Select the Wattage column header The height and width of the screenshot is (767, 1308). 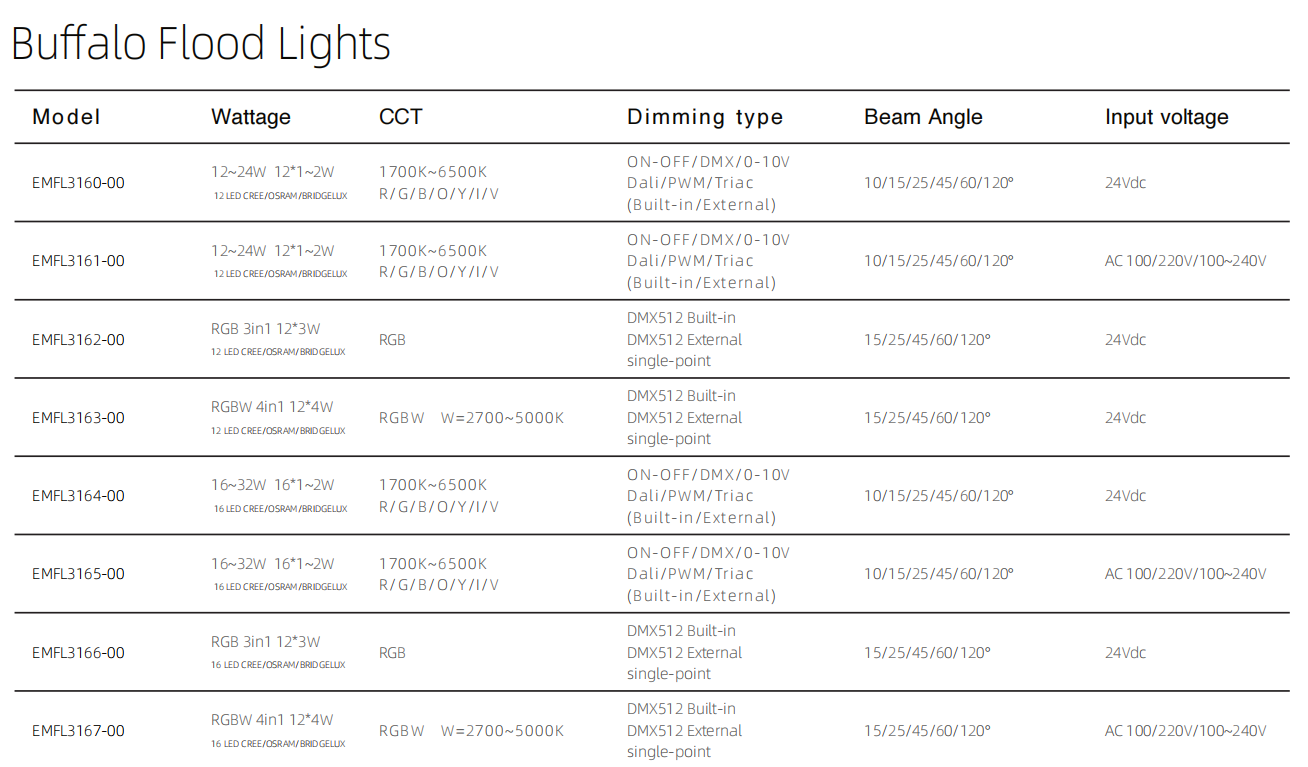point(251,117)
